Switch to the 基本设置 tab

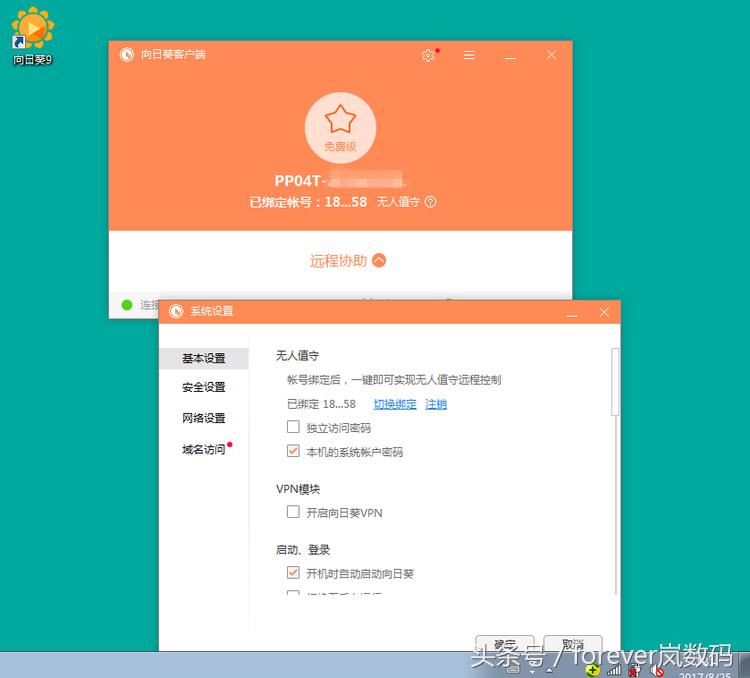tap(204, 358)
